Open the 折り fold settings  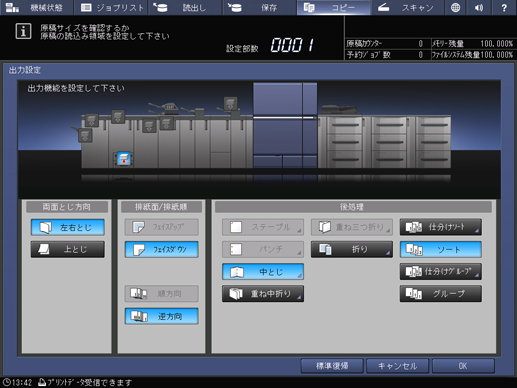click(352, 249)
